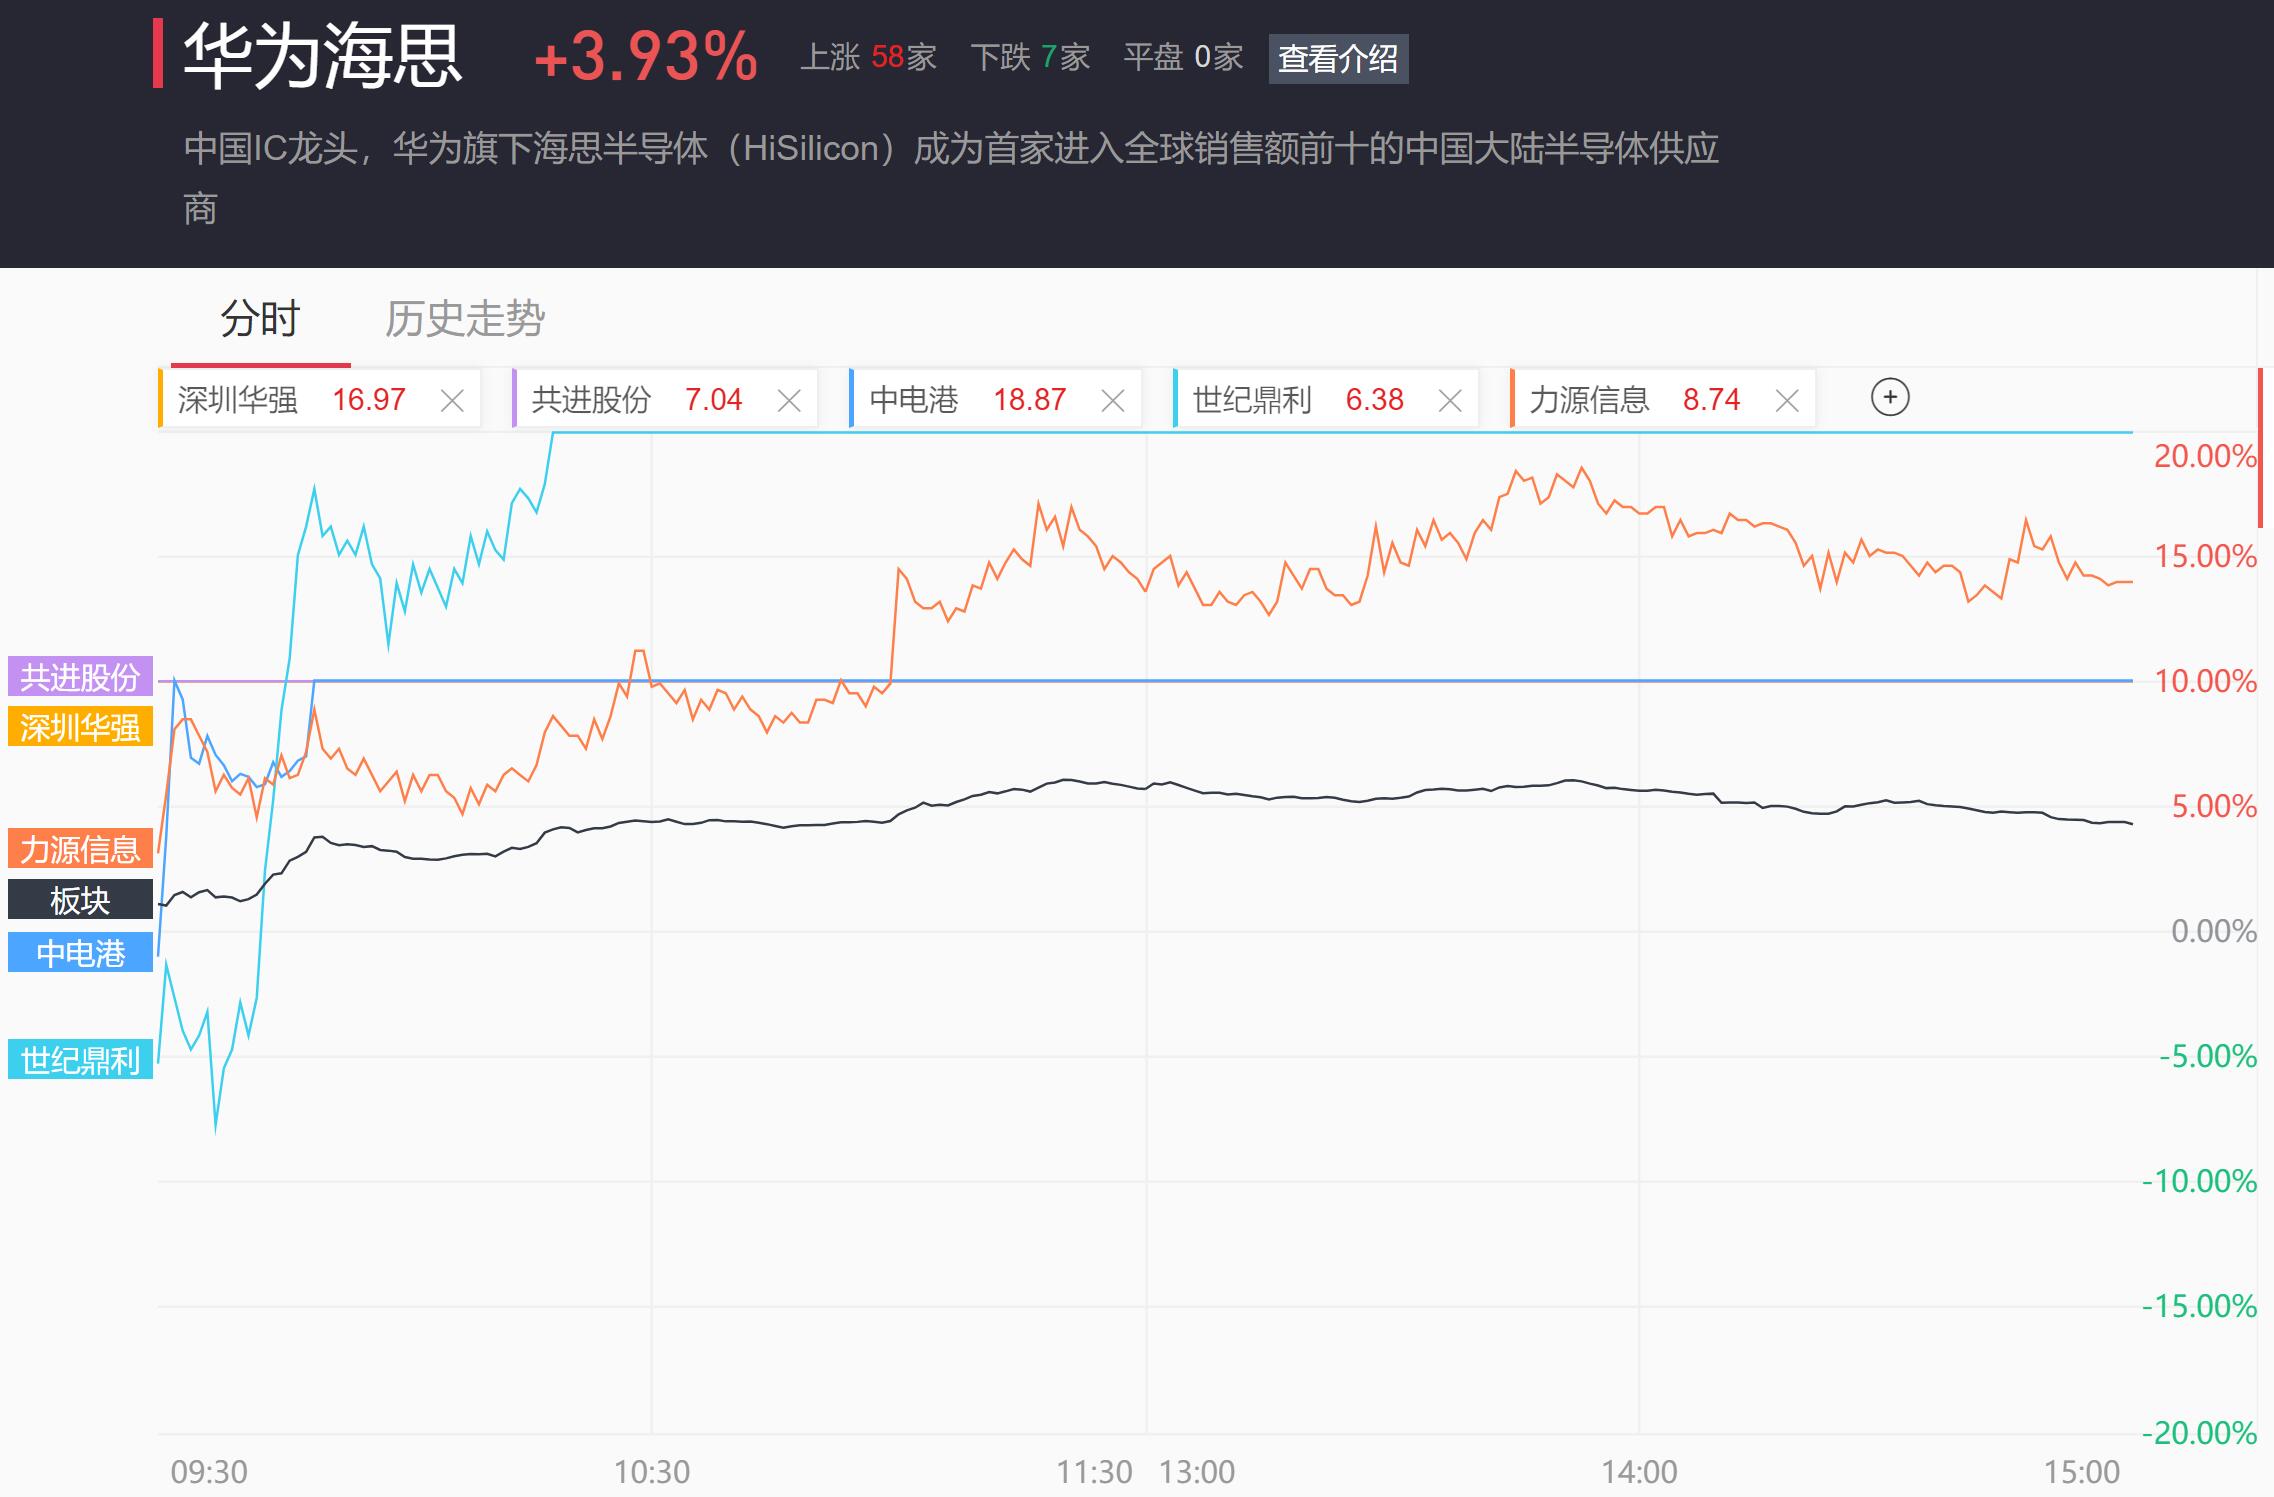
Task: Close the 中电港 stock chip
Action: [1112, 401]
